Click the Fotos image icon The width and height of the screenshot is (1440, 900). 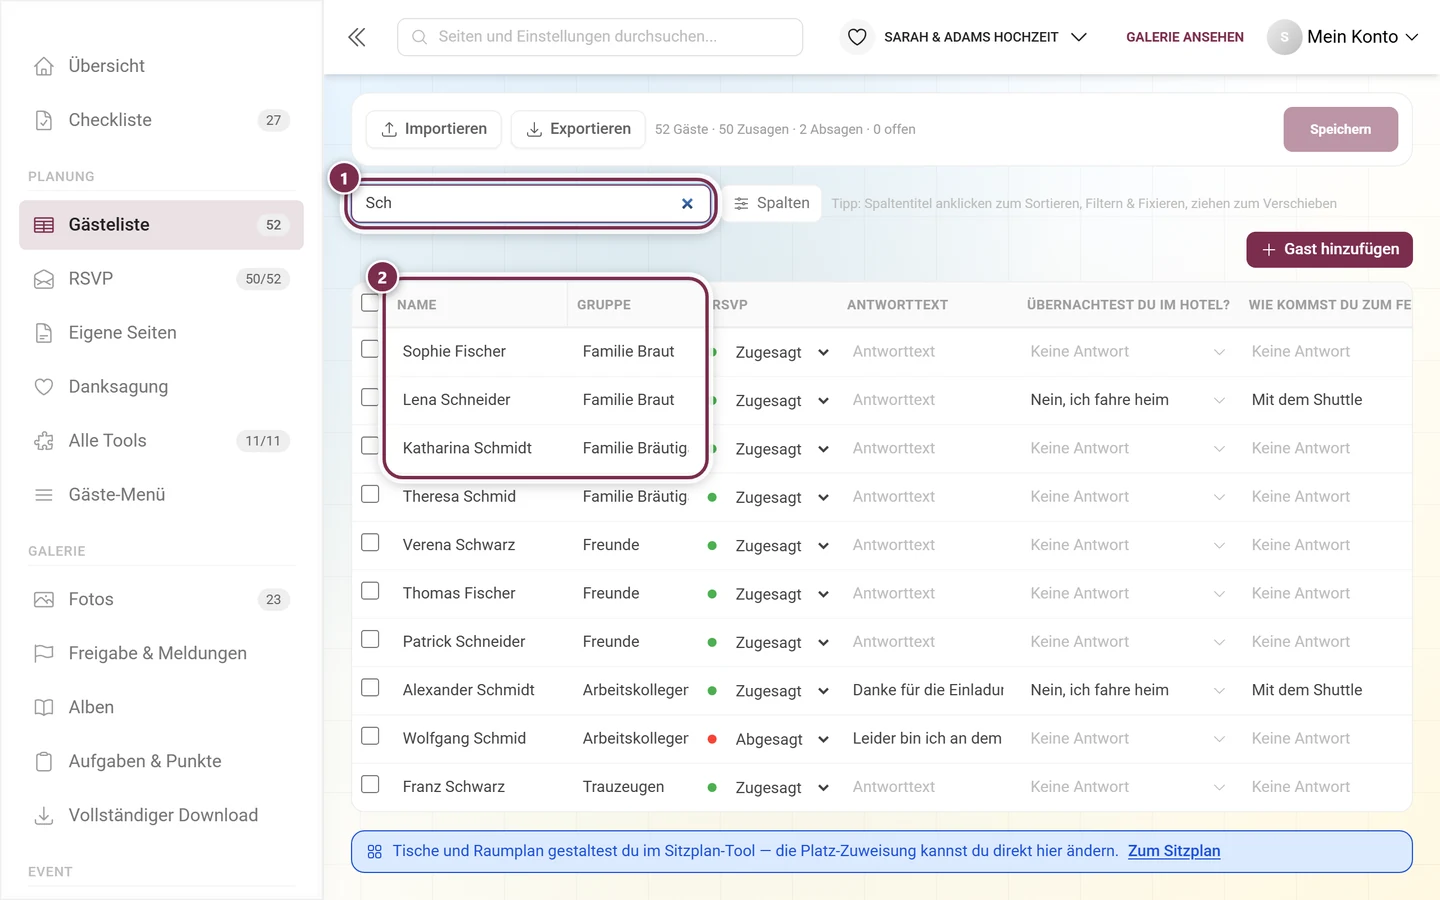(44, 600)
